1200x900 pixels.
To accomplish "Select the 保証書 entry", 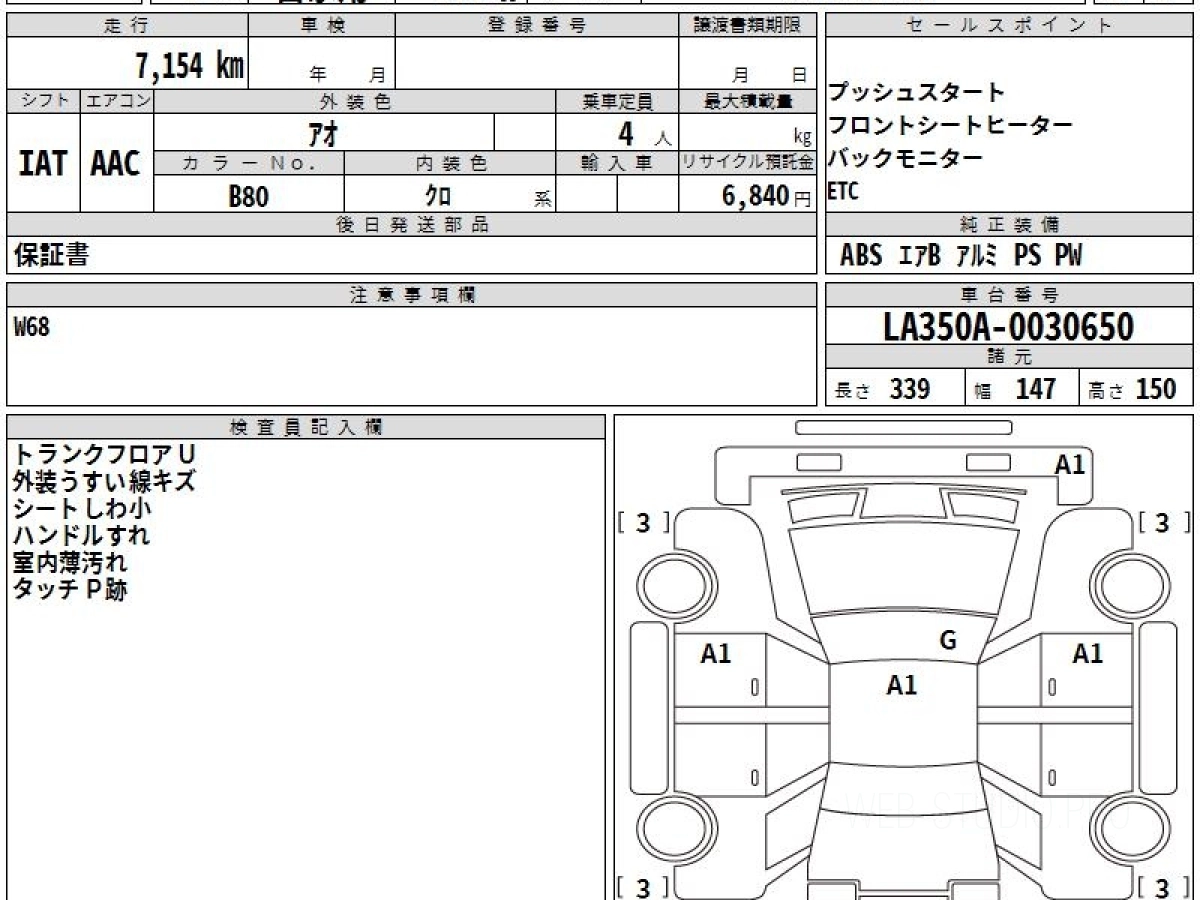I will tap(51, 255).
